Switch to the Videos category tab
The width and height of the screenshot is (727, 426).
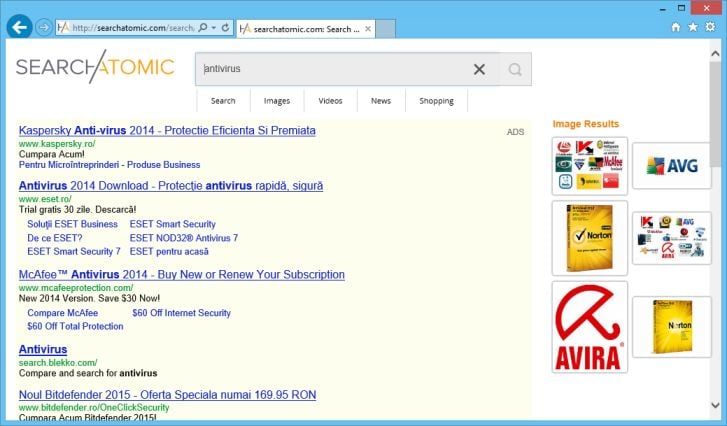tap(330, 101)
